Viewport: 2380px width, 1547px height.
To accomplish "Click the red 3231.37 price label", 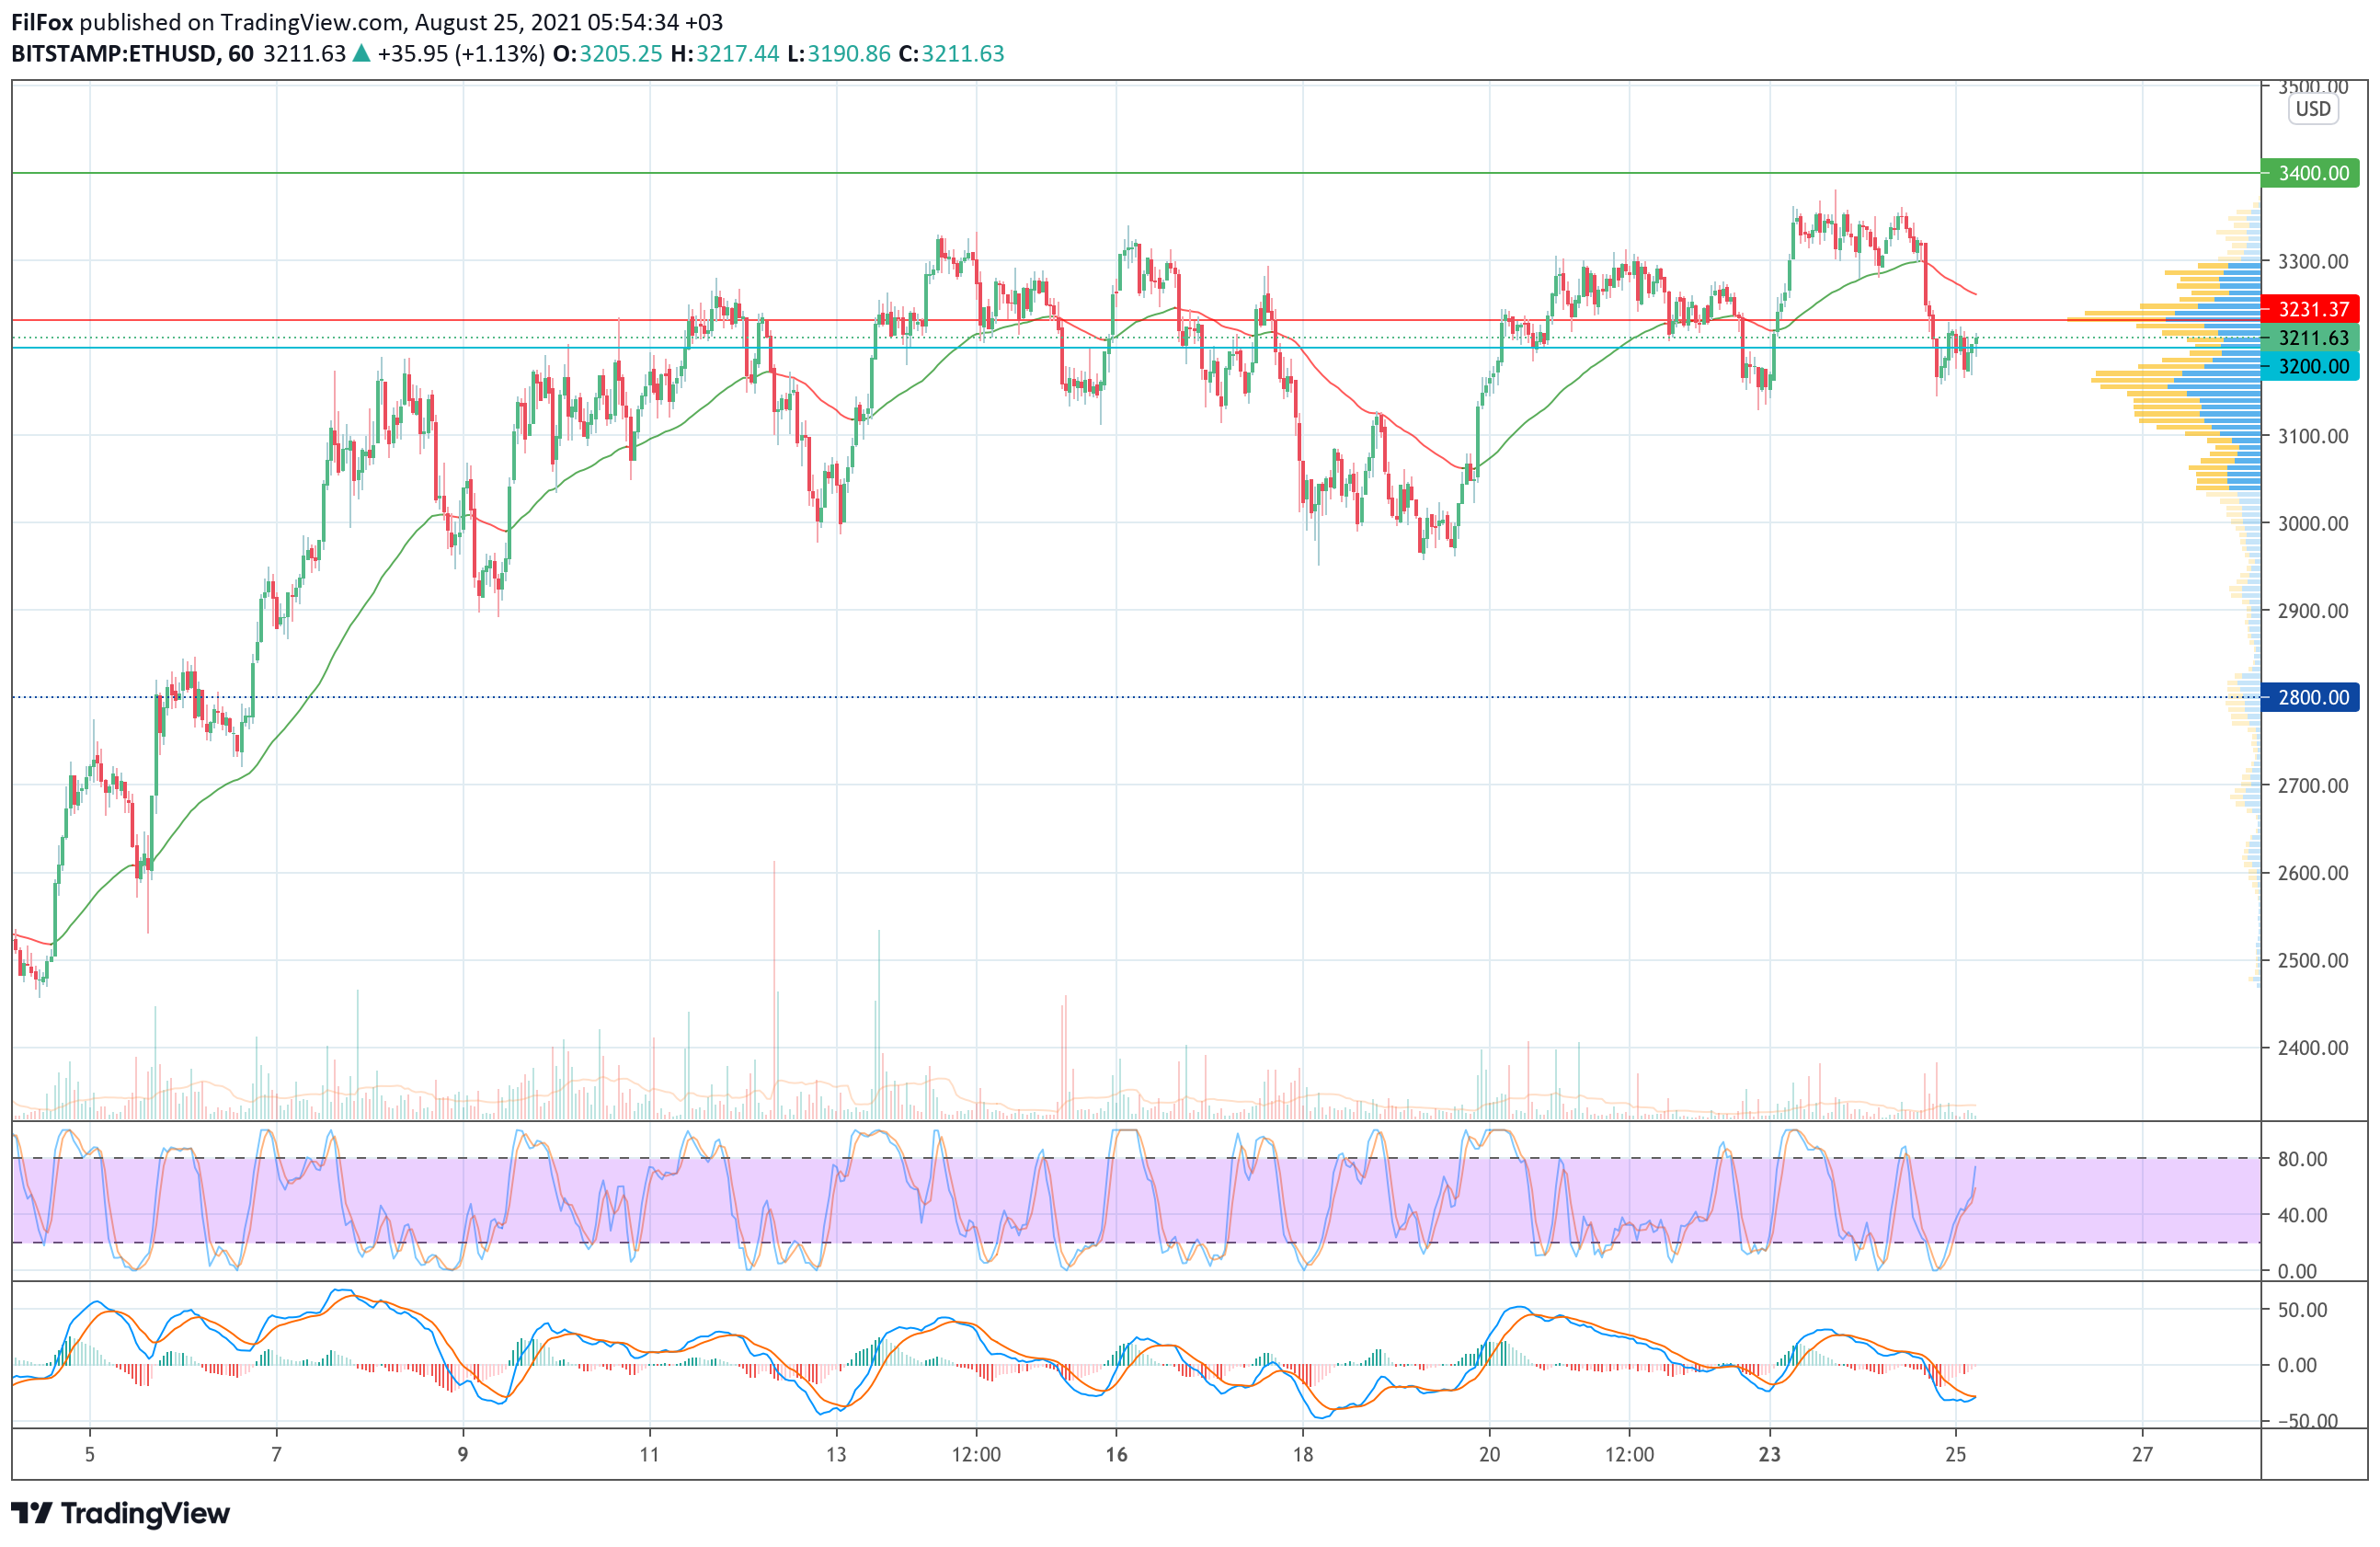I will tap(2312, 309).
